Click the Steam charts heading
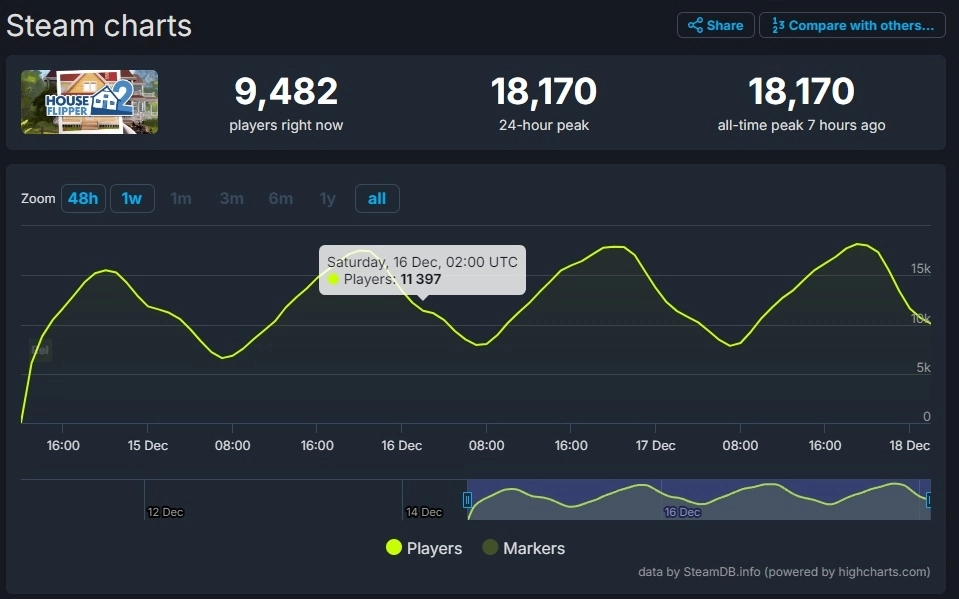 point(99,26)
